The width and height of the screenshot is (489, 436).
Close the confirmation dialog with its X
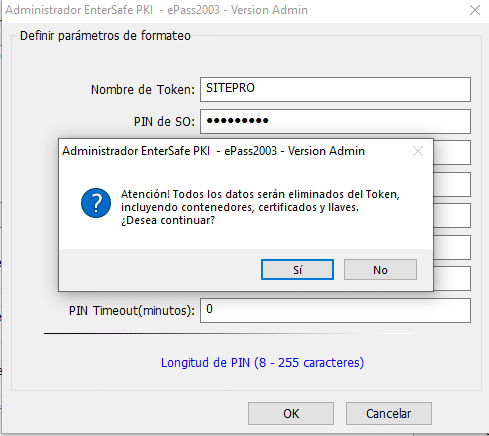pos(418,151)
